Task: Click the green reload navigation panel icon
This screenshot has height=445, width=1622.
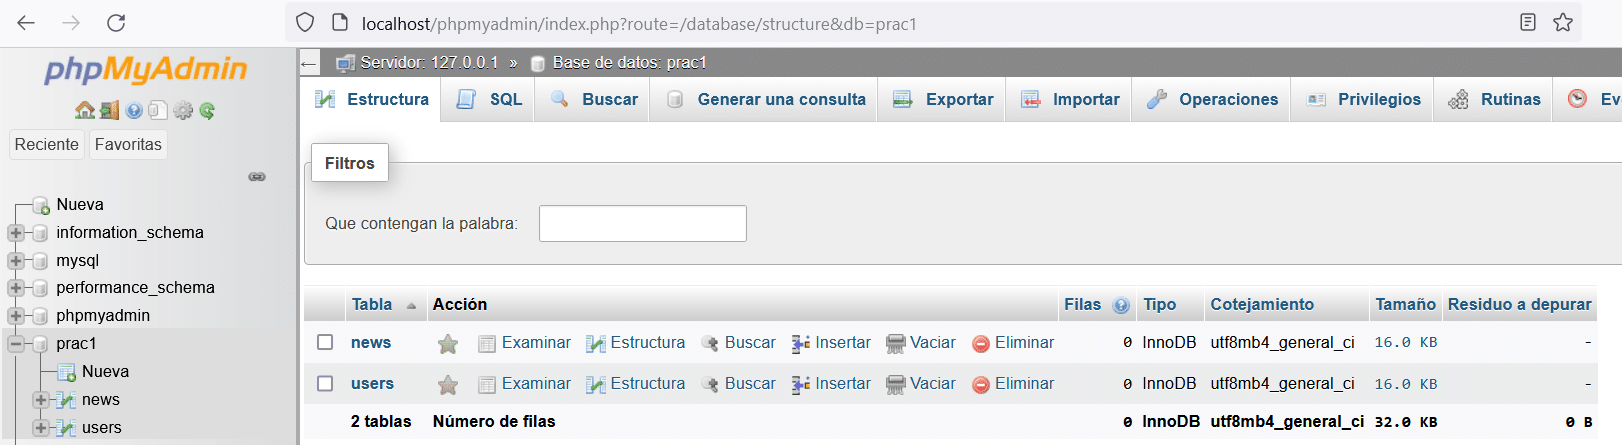Action: click(207, 111)
